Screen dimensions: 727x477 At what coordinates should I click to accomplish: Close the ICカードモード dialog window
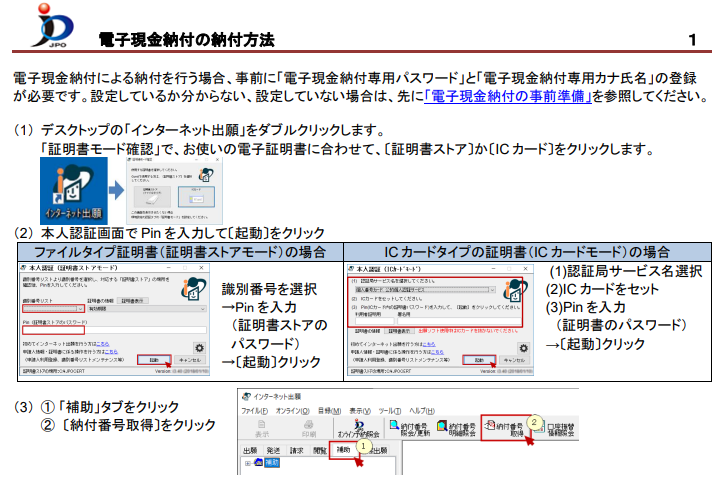tap(525, 269)
